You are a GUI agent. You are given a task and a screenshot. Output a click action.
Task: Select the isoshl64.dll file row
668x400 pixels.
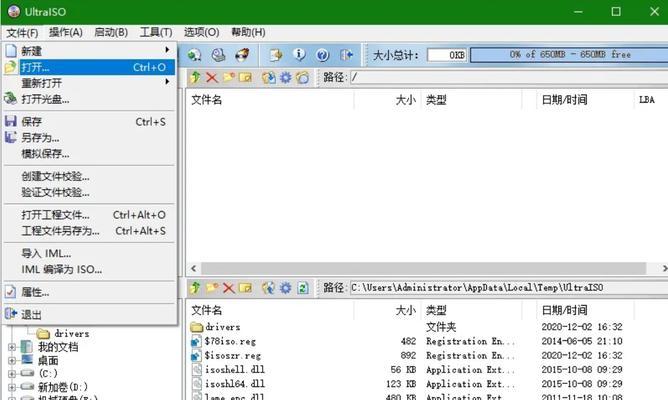tap(228, 384)
